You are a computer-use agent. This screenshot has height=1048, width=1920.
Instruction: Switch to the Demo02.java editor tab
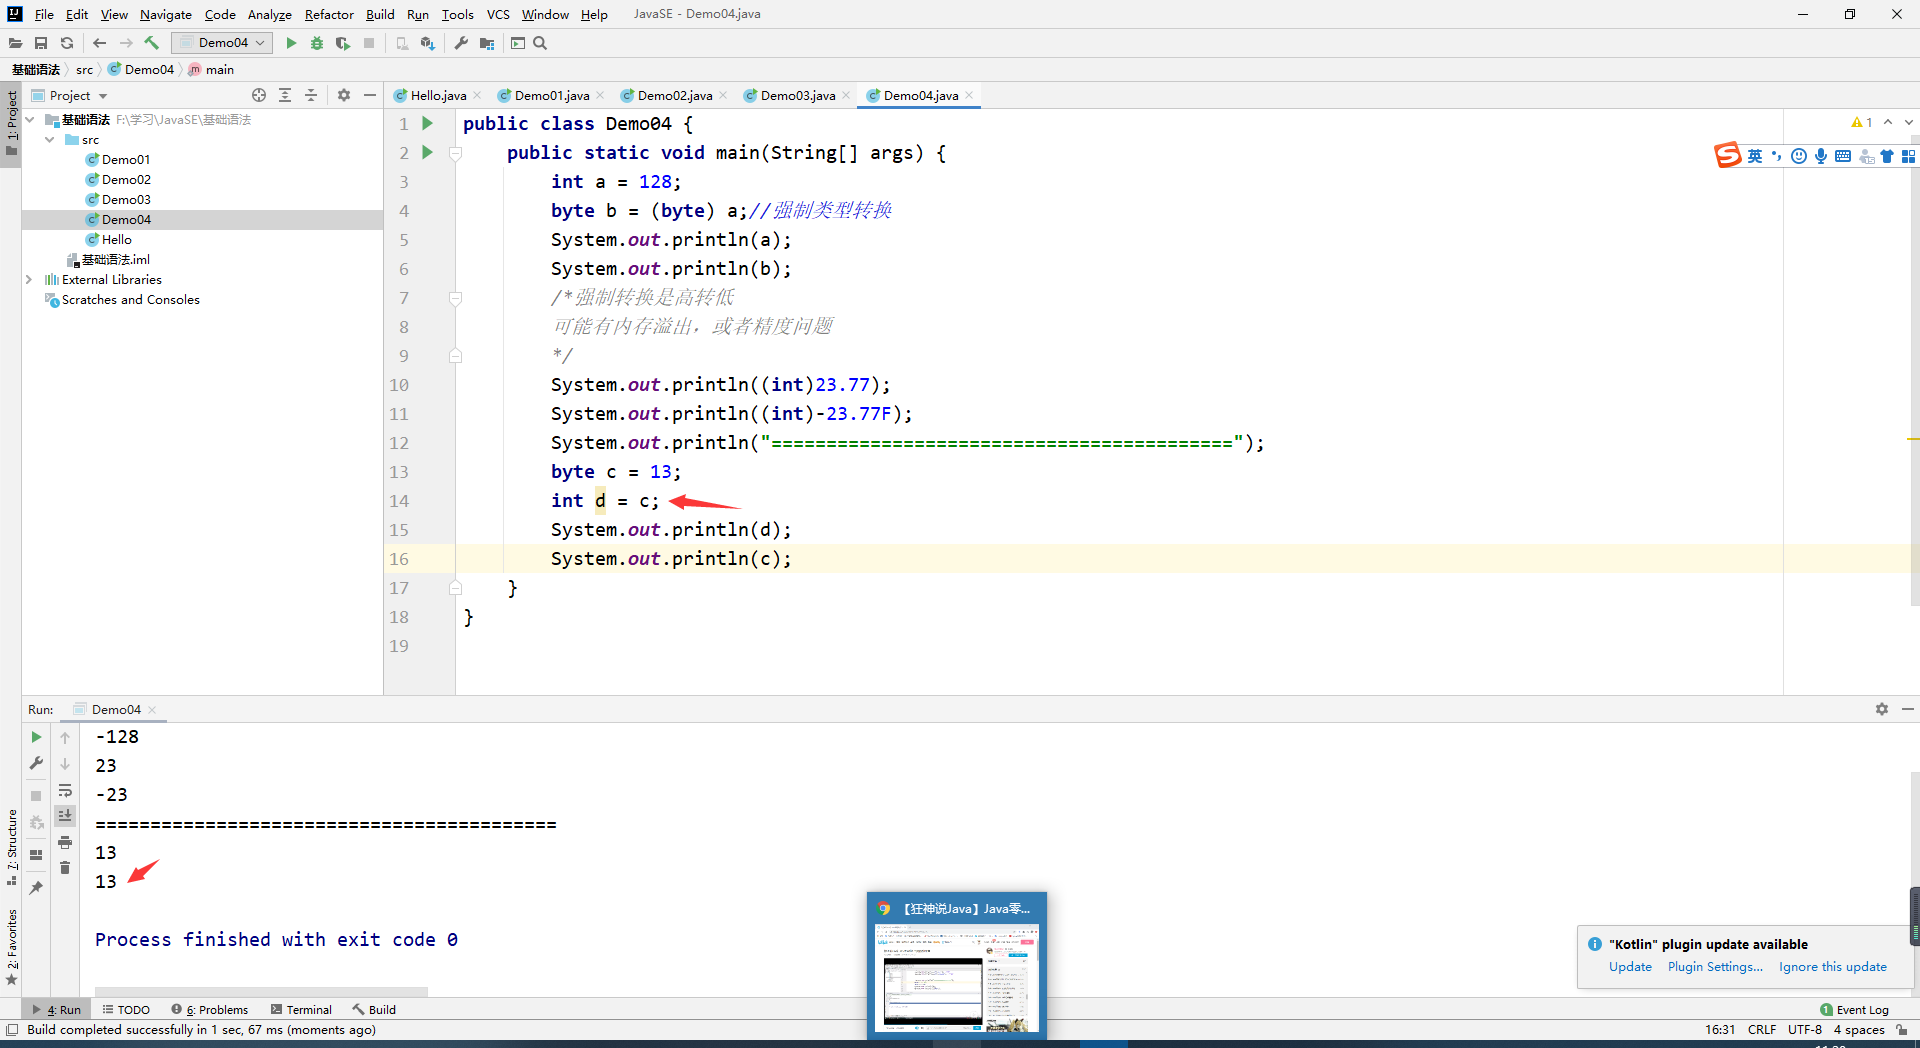point(674,96)
